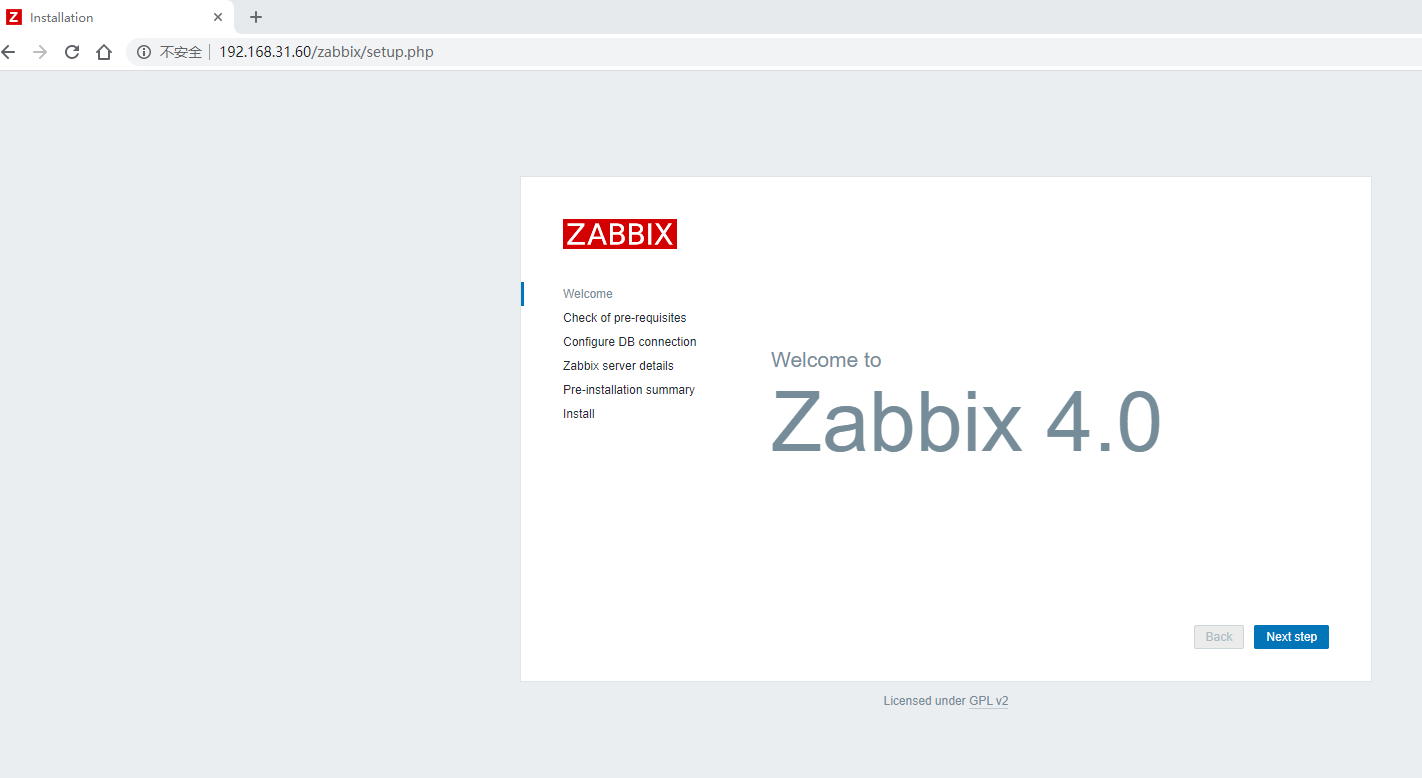
Task: Click the browser forward arrow
Action: (x=40, y=52)
